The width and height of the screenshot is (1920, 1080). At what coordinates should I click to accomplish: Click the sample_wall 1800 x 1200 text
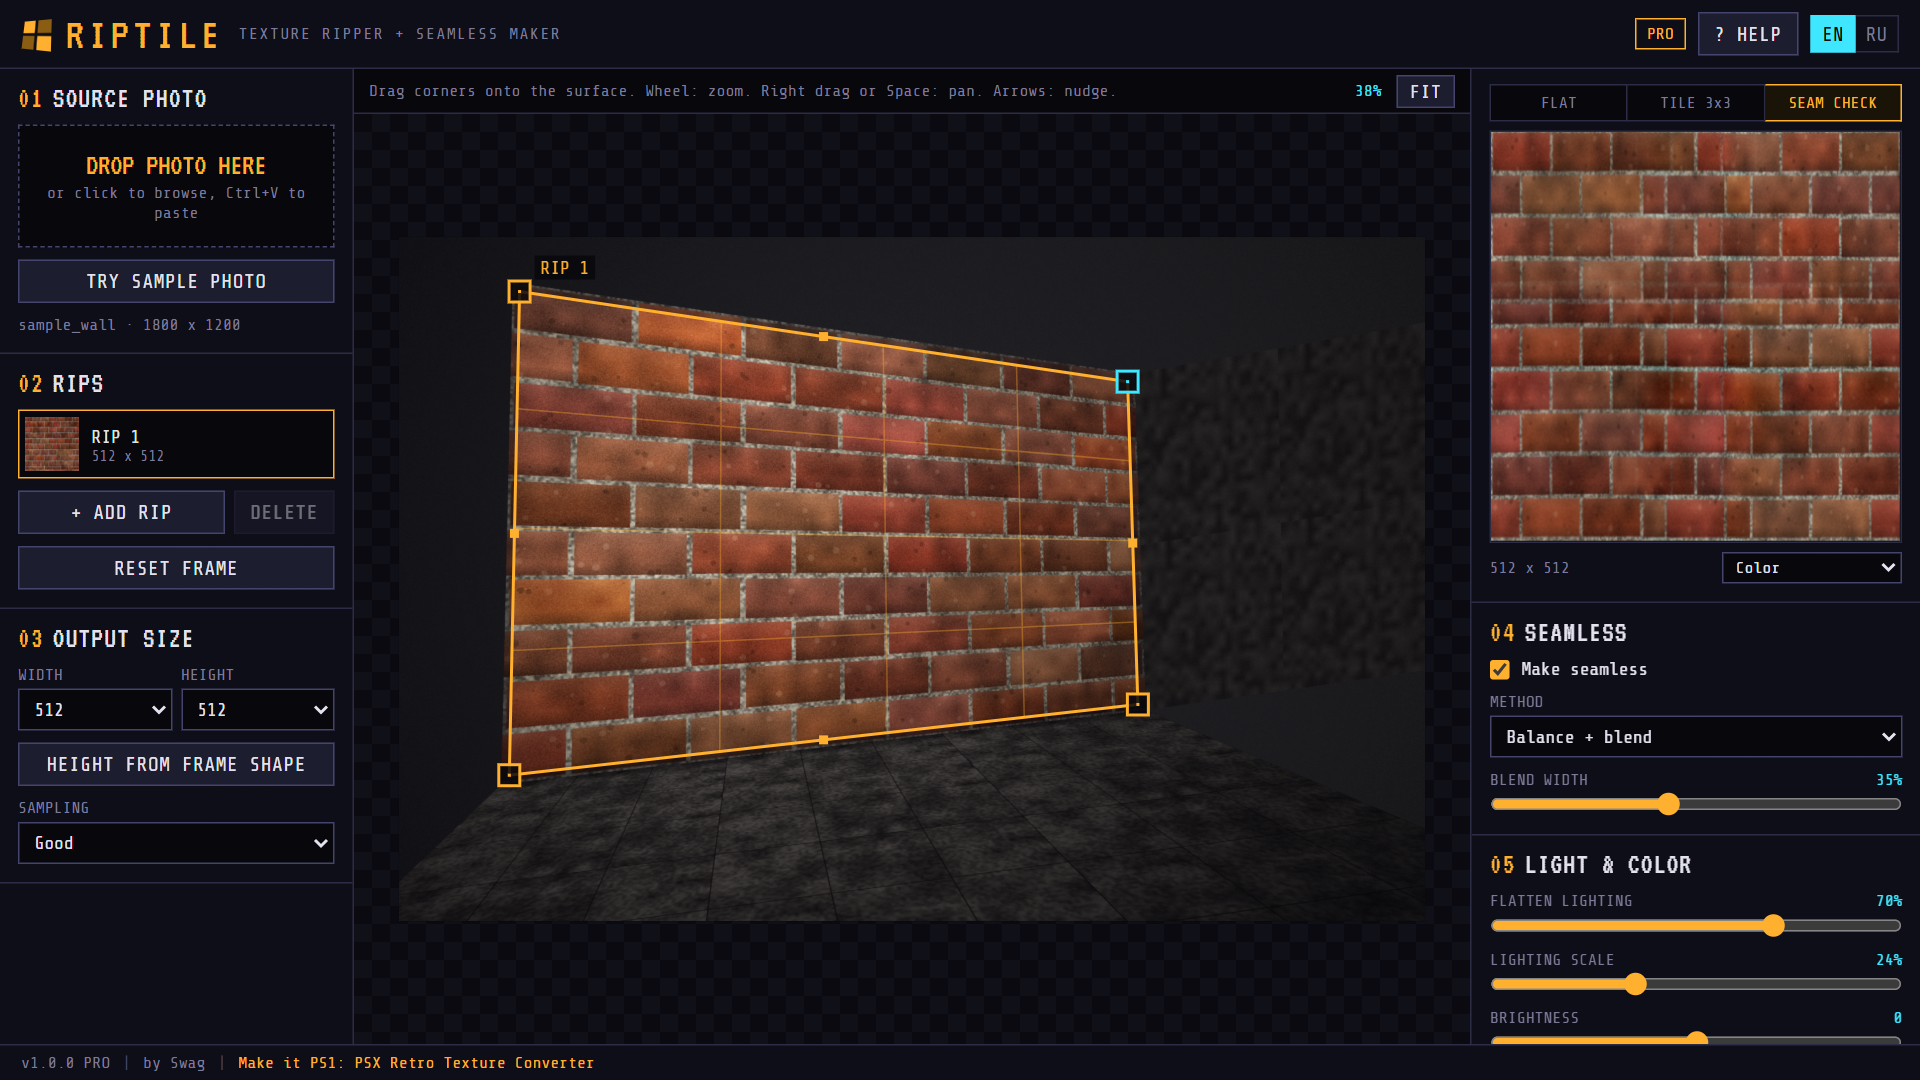tap(129, 325)
